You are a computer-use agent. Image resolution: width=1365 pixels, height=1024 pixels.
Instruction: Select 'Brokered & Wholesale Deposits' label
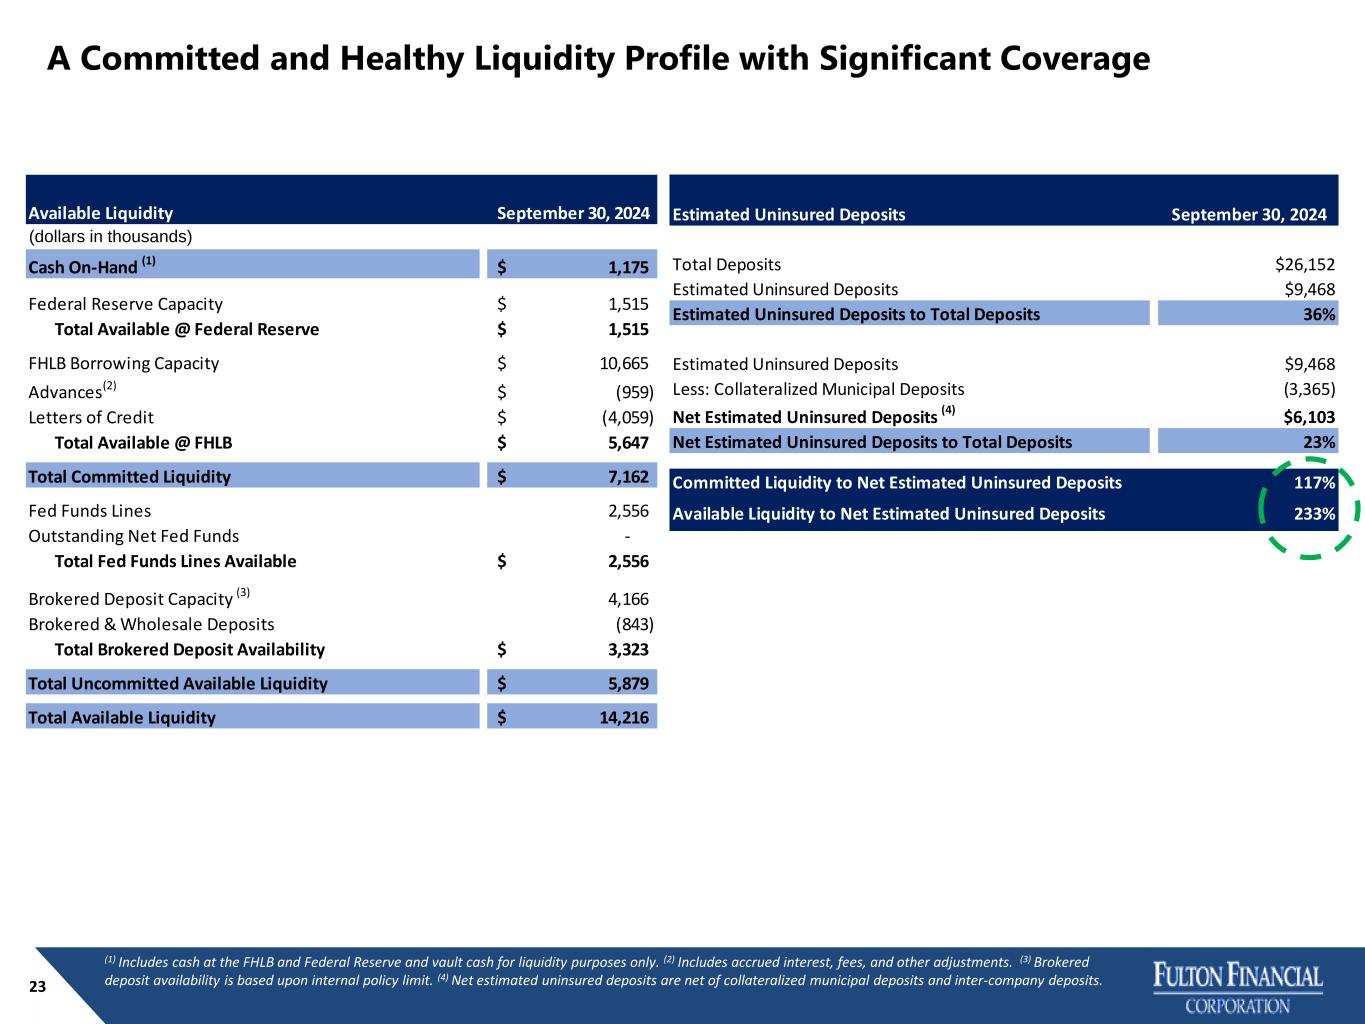click(151, 624)
